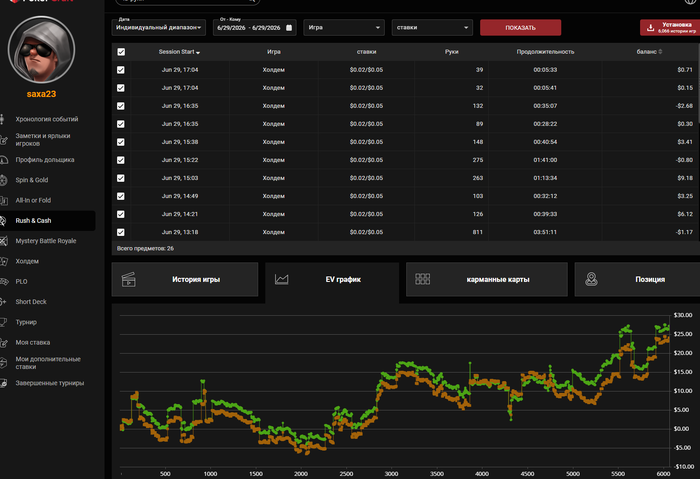The image size is (700, 479).
Task: Open the Игра filter dropdown
Action: tap(344, 28)
